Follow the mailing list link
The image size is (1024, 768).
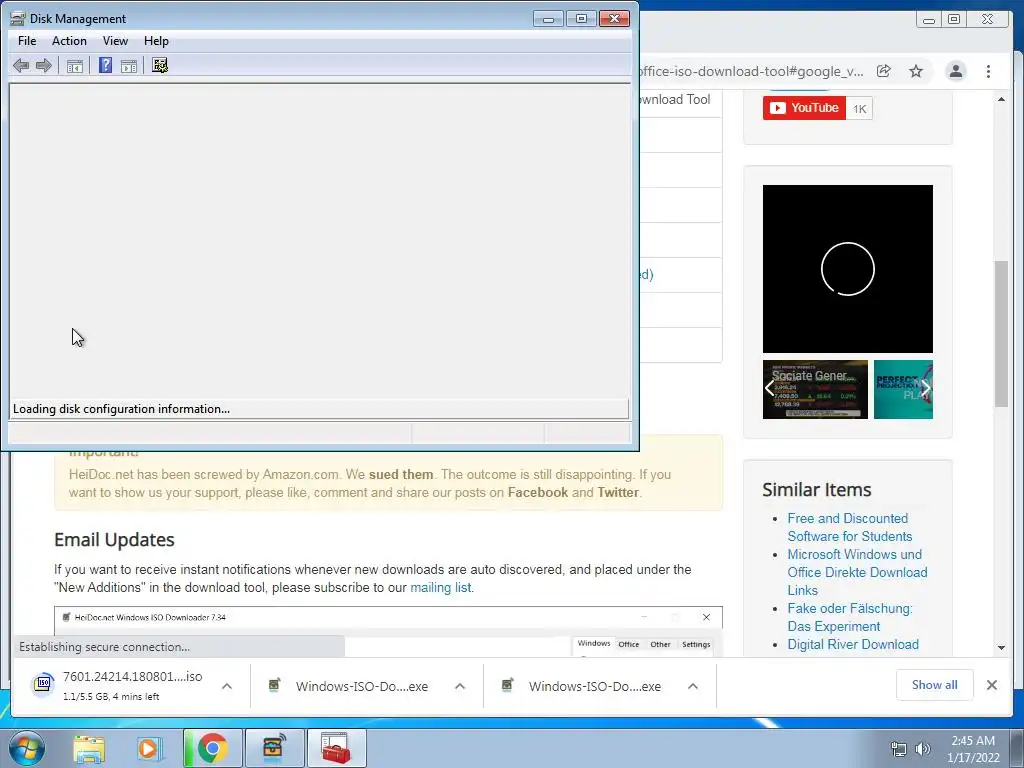click(x=440, y=587)
